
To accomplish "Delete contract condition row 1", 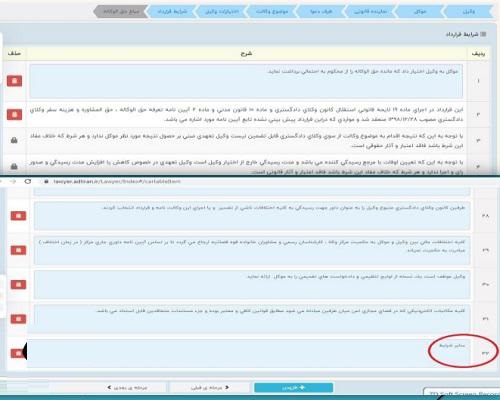I will coord(14,81).
